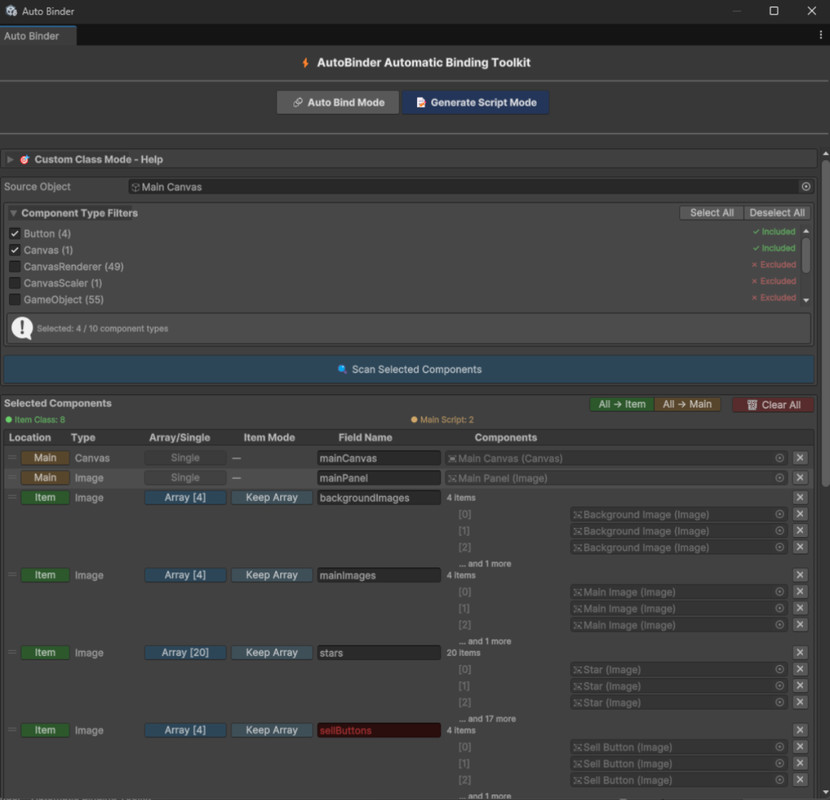The width and height of the screenshot is (830, 800).
Task: Select the Auto Bind Mode tab
Action: coord(338,103)
